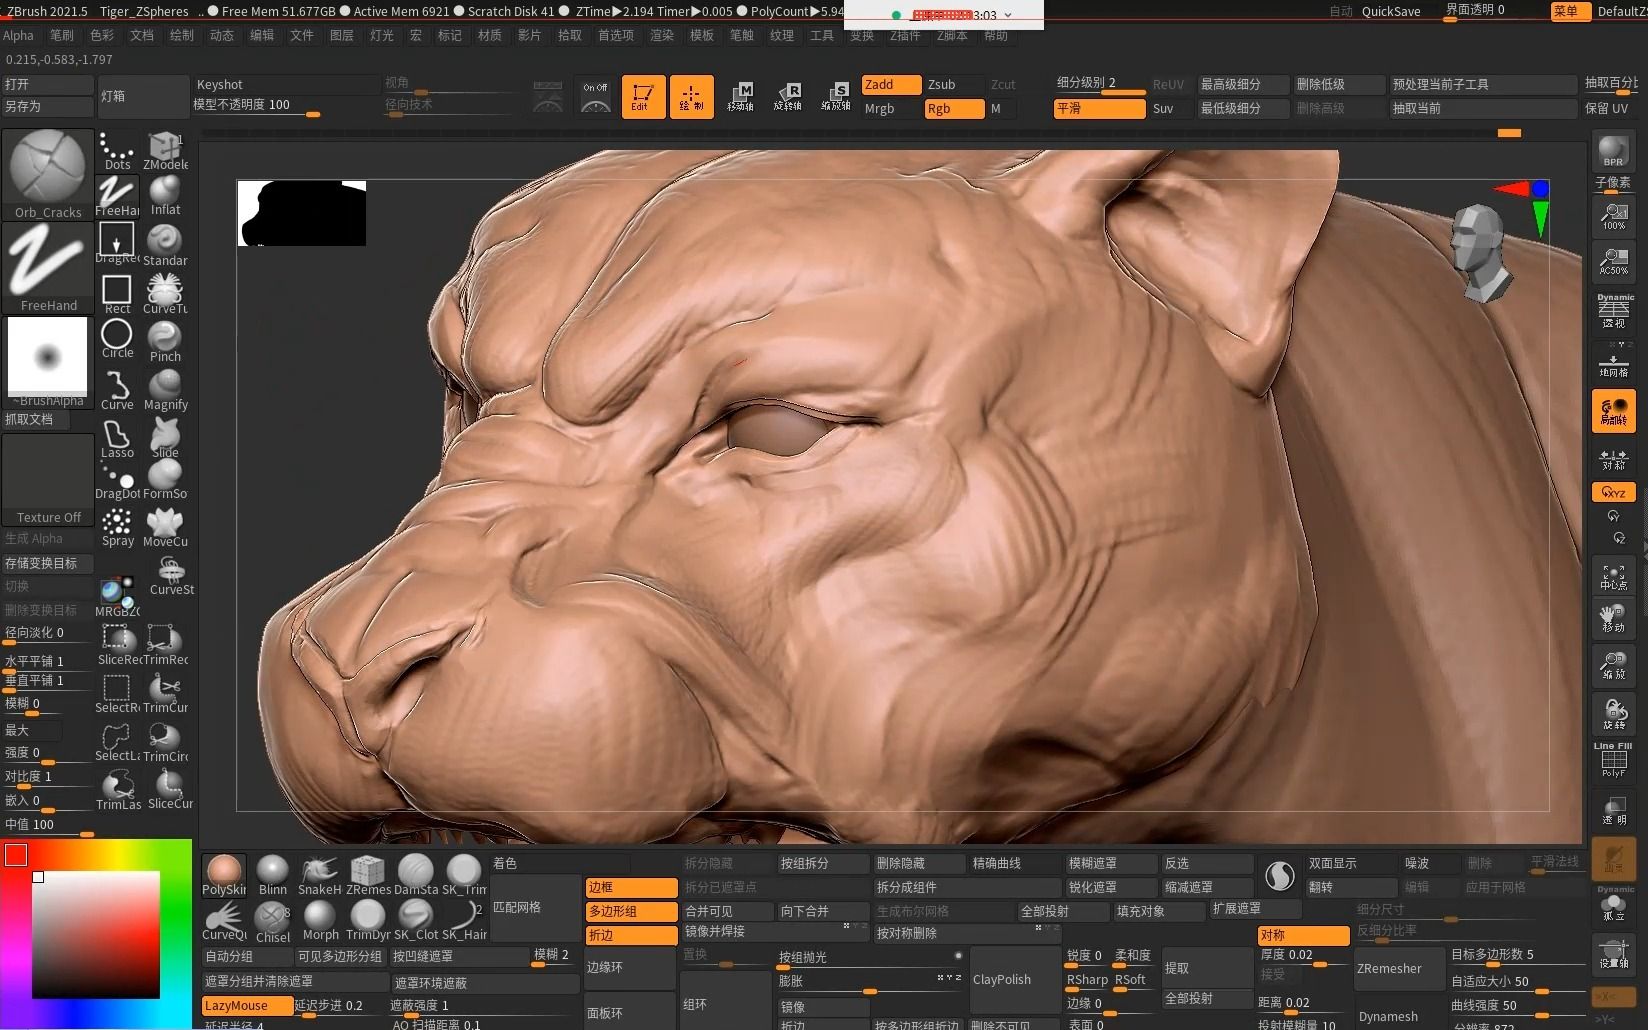Select the Blinn material thumbnail
Viewport: 1648px width, 1030px height.
click(x=272, y=870)
